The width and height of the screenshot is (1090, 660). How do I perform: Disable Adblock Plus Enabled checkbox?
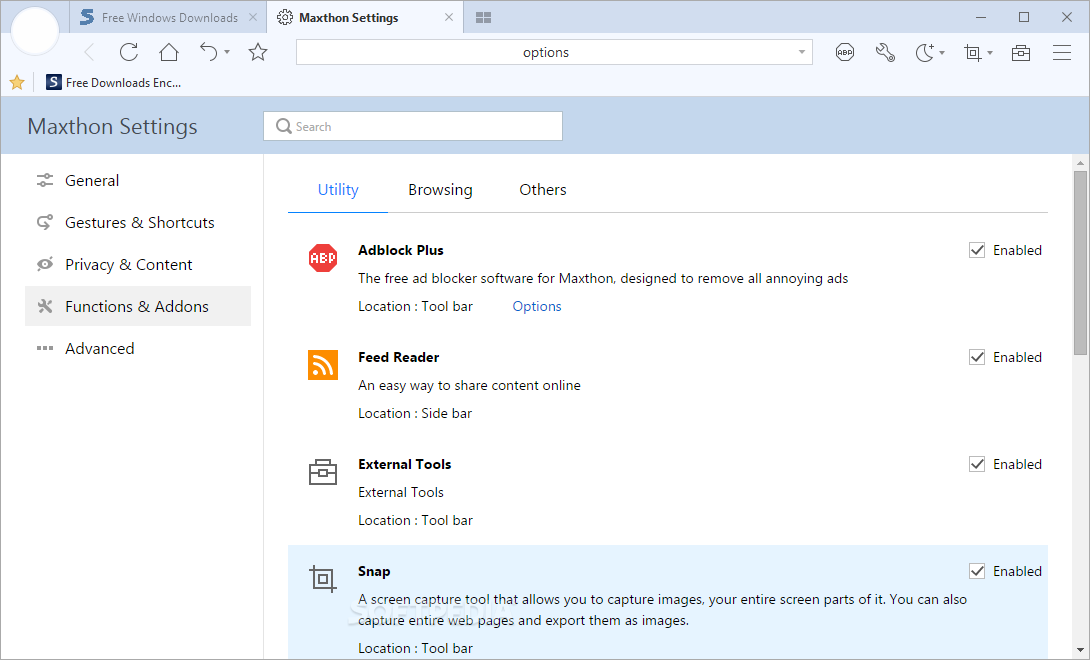click(x=977, y=250)
